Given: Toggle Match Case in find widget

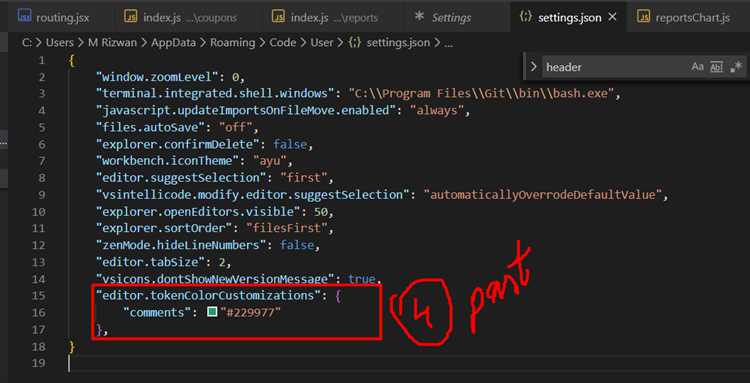Looking at the screenshot, I should pos(697,67).
